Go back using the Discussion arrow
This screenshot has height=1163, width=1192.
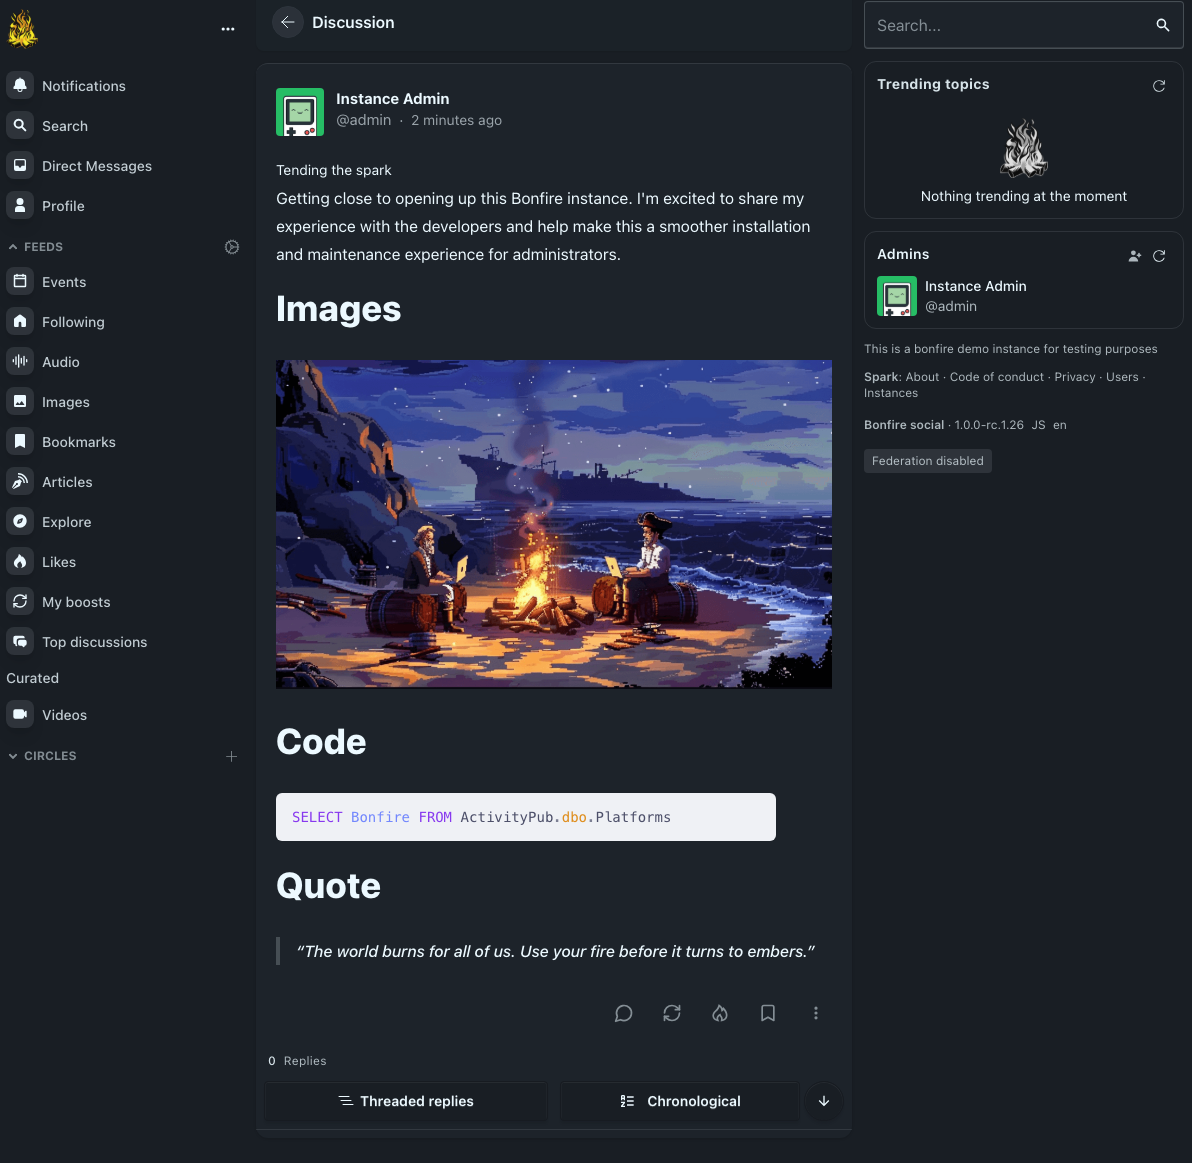pos(287,22)
